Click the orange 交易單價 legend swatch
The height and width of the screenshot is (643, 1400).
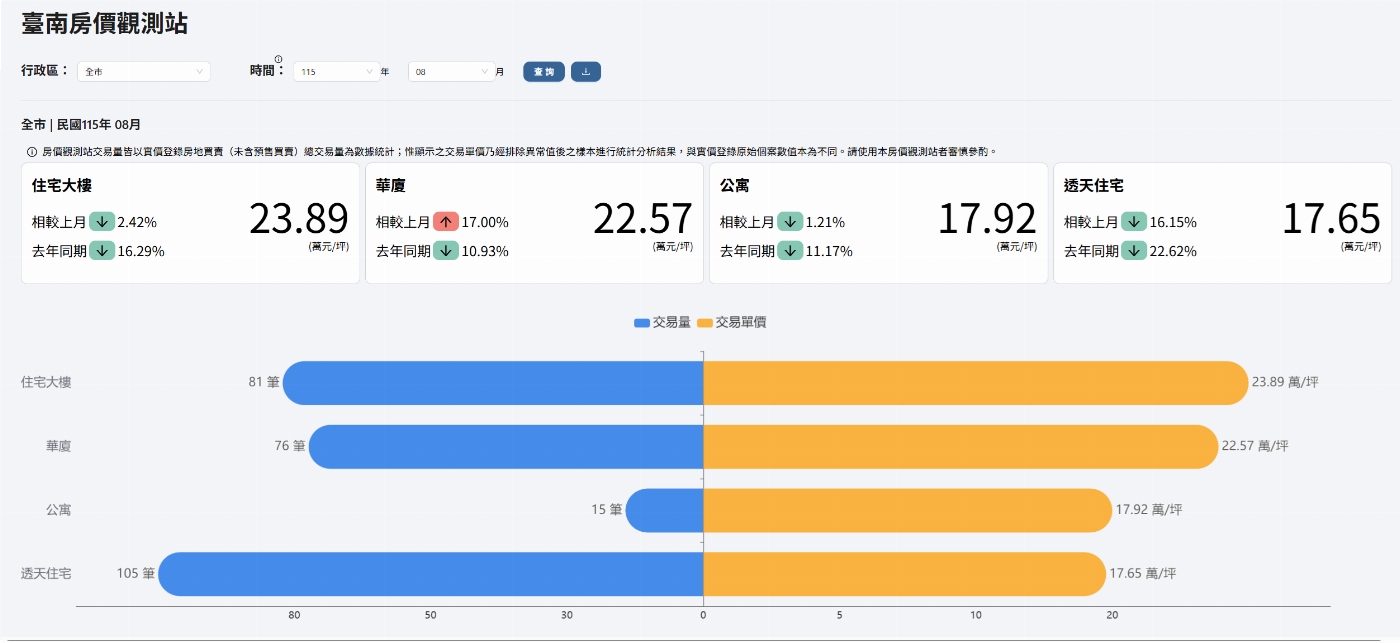point(705,323)
